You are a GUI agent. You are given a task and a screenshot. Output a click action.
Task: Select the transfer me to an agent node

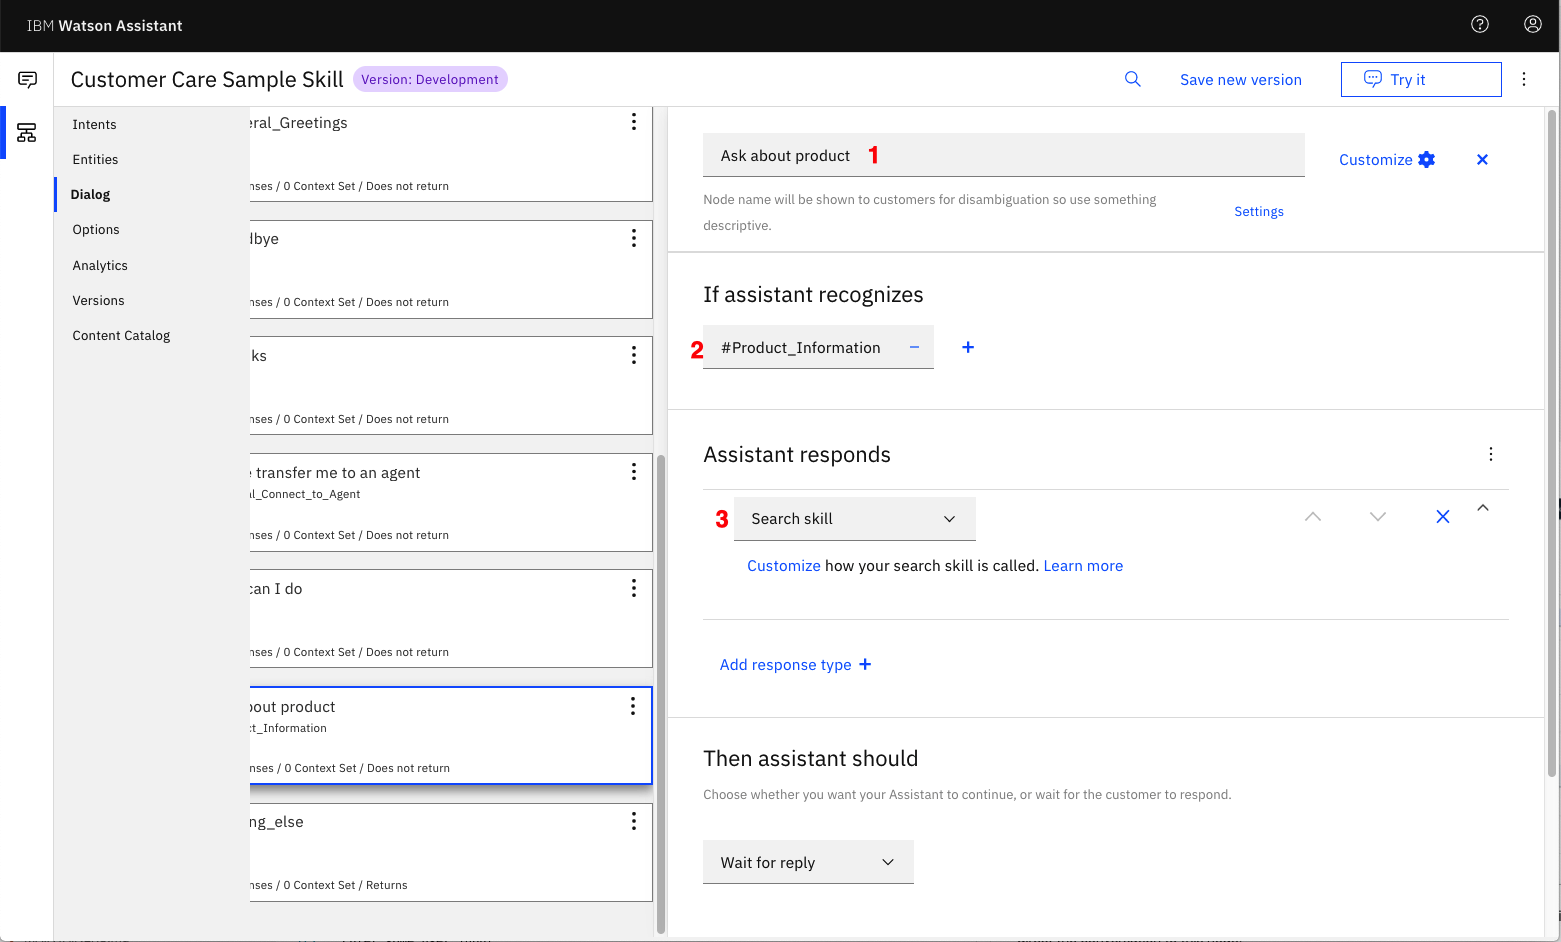coord(451,502)
